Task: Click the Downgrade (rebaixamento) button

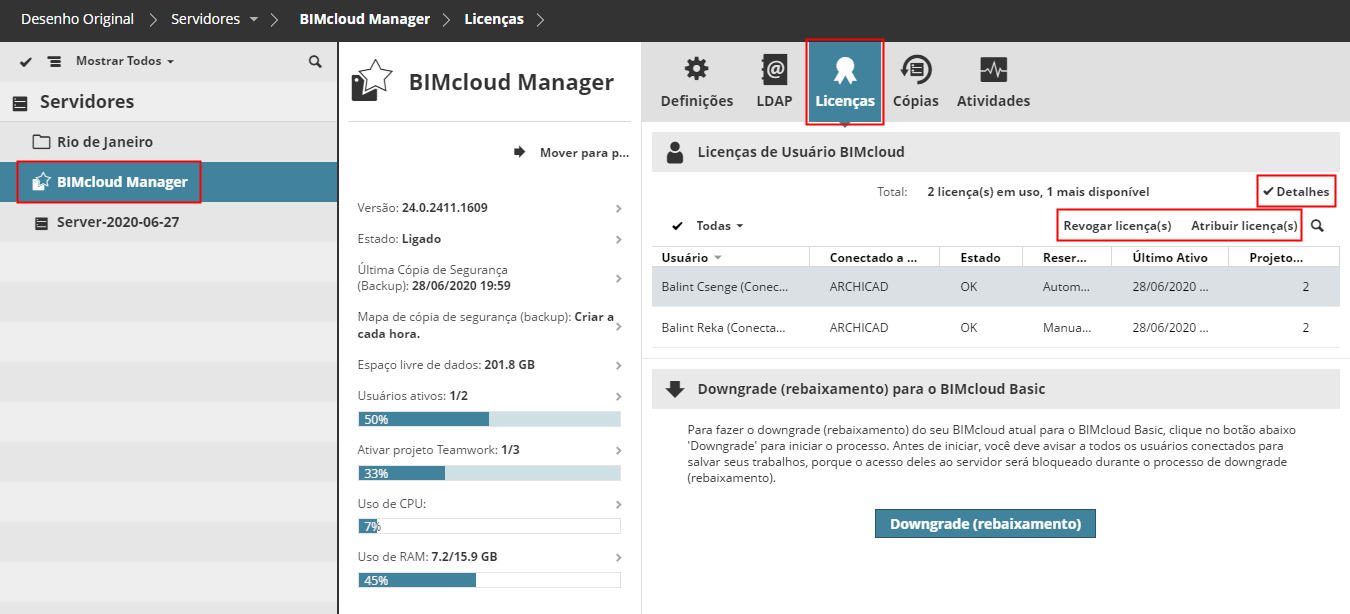Action: click(x=985, y=524)
